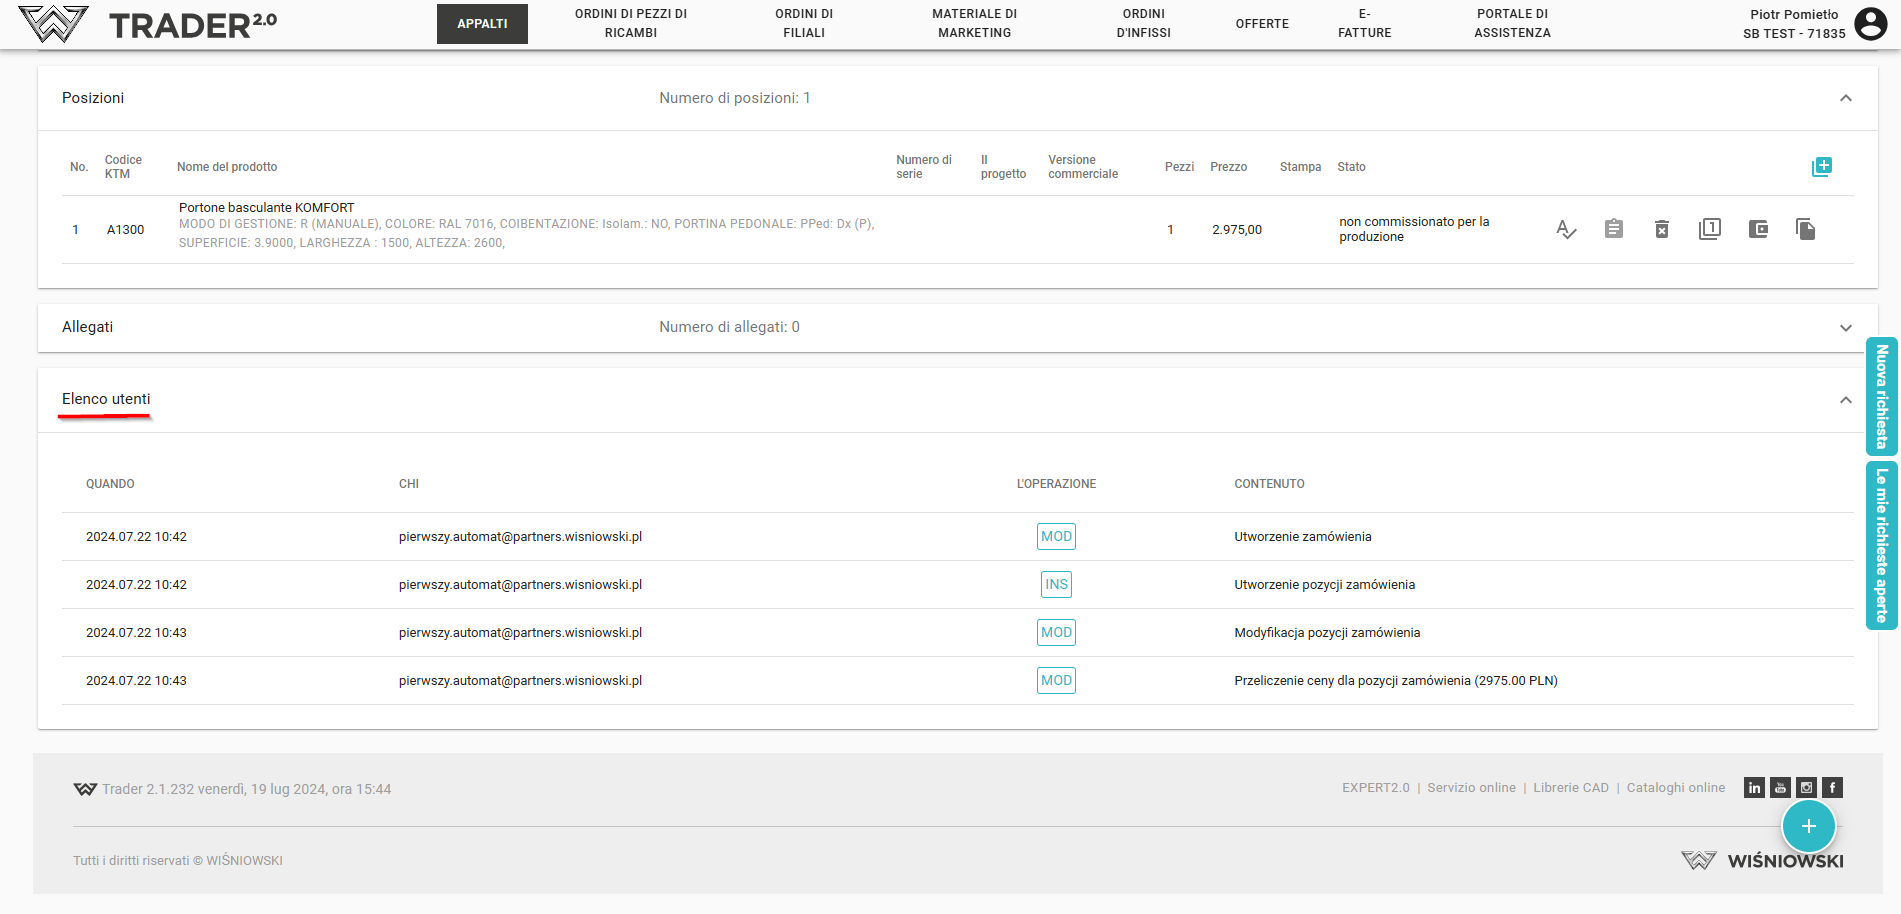Screen dimensions: 1901x914
Task: Collapse the Elenco utenti section
Action: (x=1845, y=400)
